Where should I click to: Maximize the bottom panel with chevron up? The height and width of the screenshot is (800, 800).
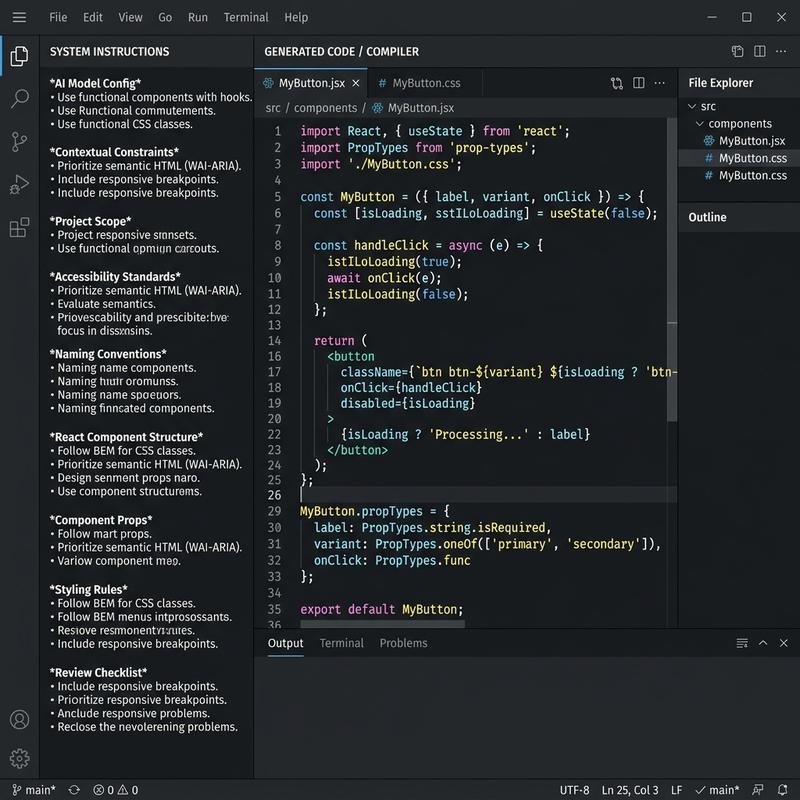(763, 643)
